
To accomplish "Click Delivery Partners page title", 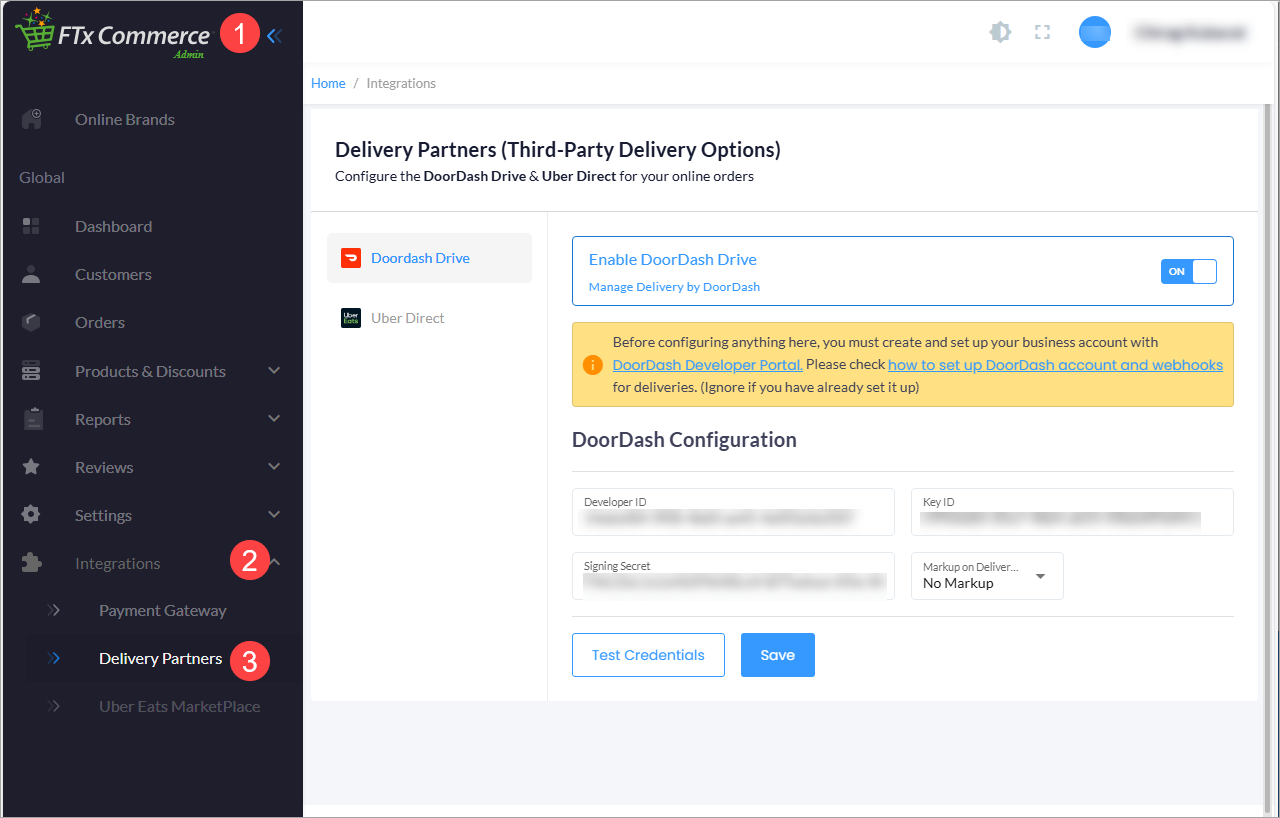I will click(558, 150).
